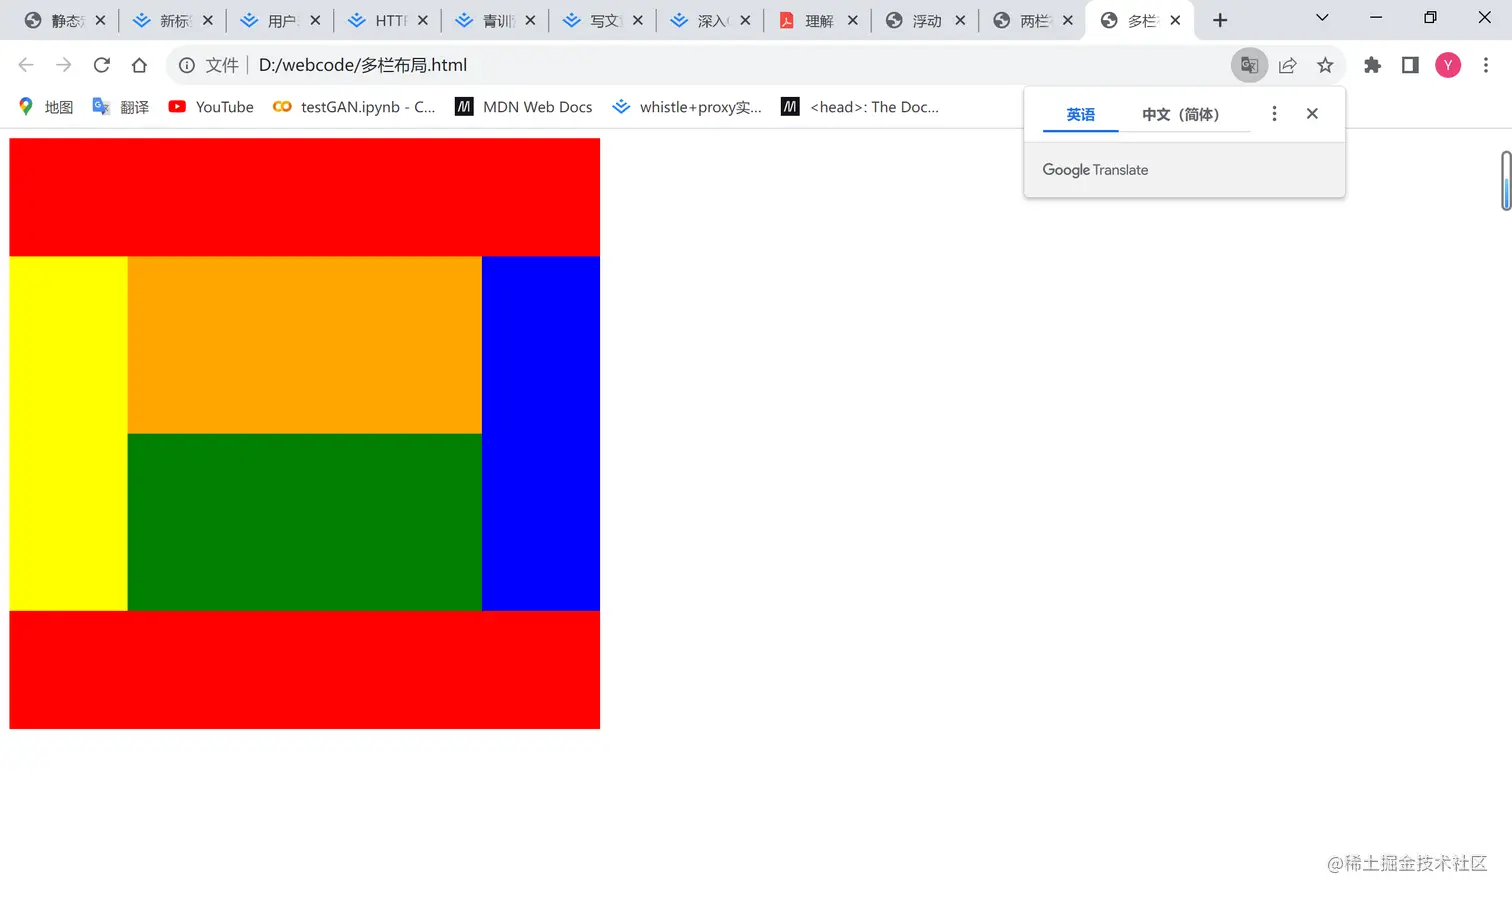
Task: Minimize the Chrome window
Action: (1376, 18)
